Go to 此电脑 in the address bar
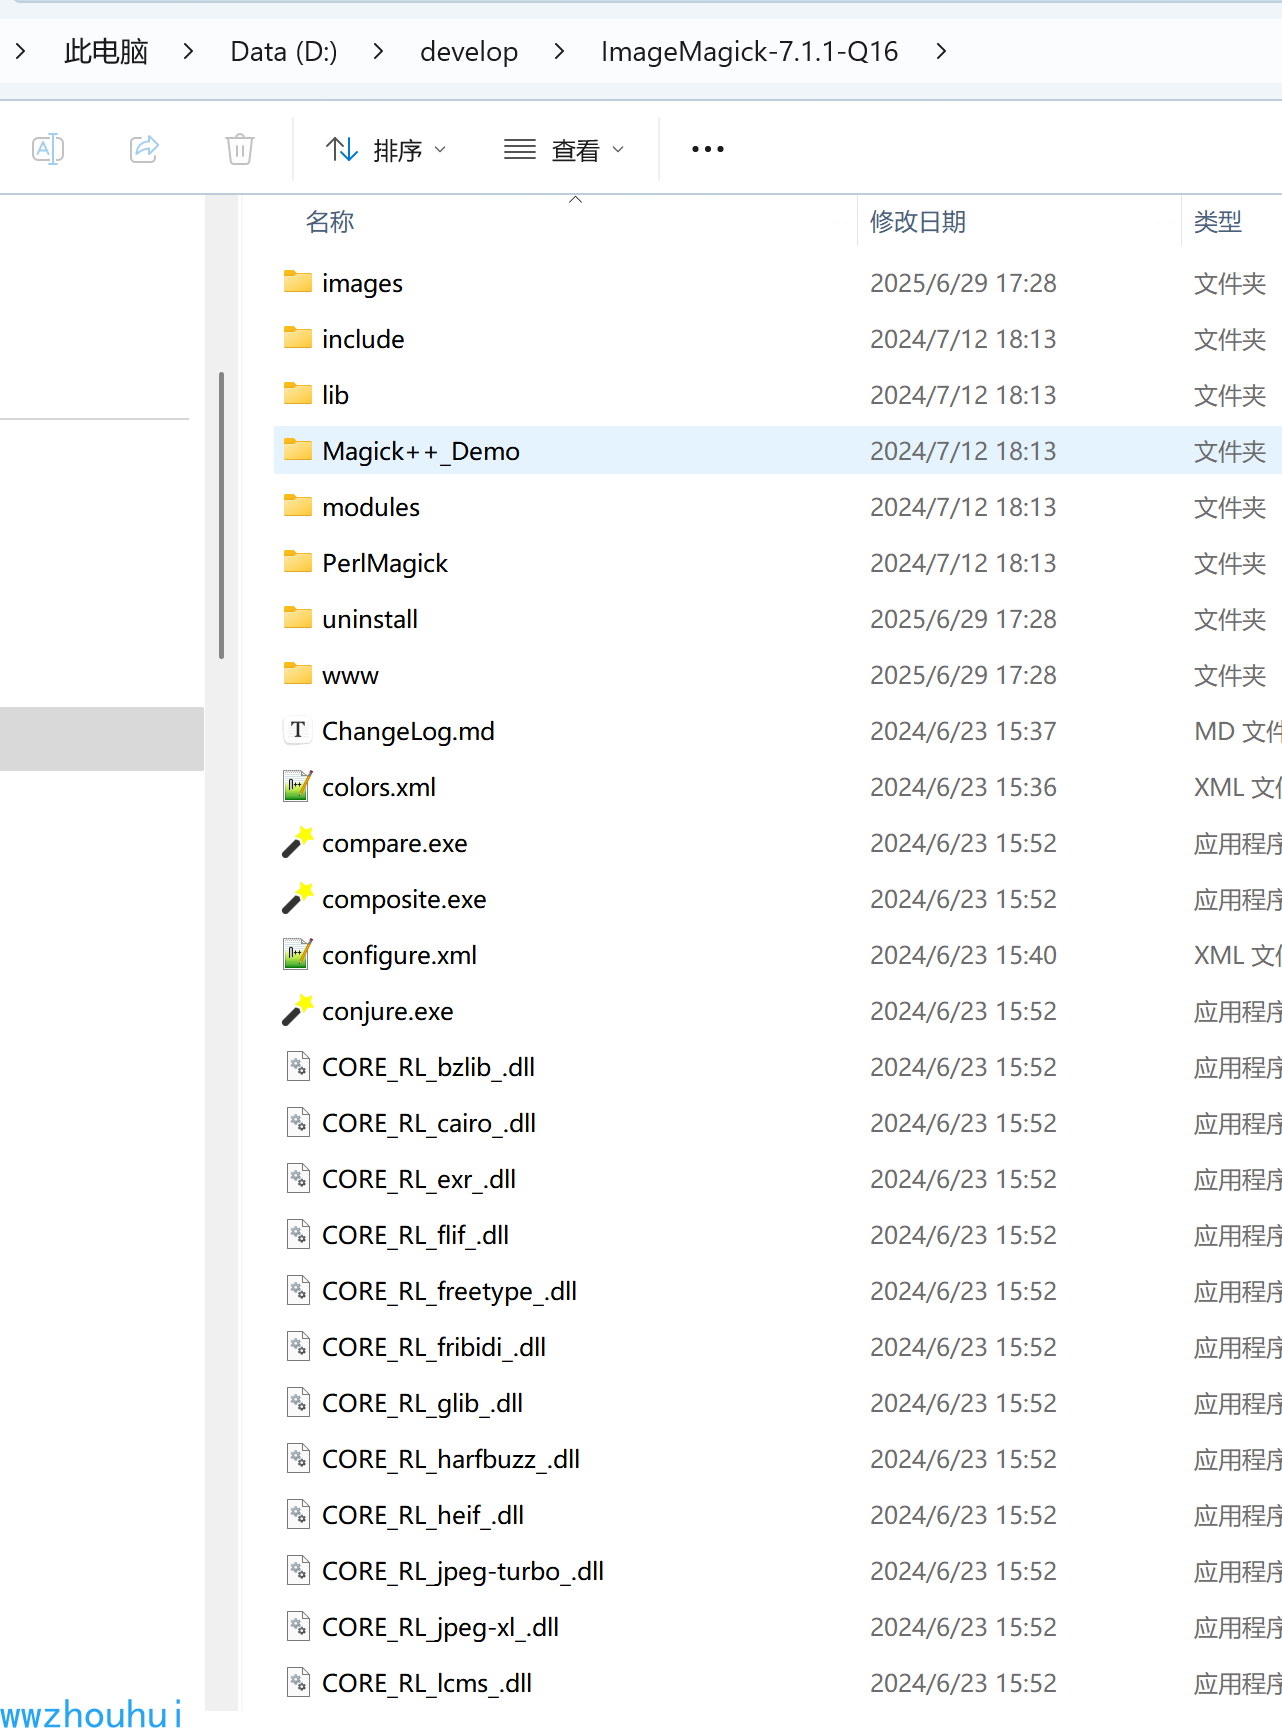Image resolution: width=1282 pixels, height=1734 pixels. click(x=106, y=51)
